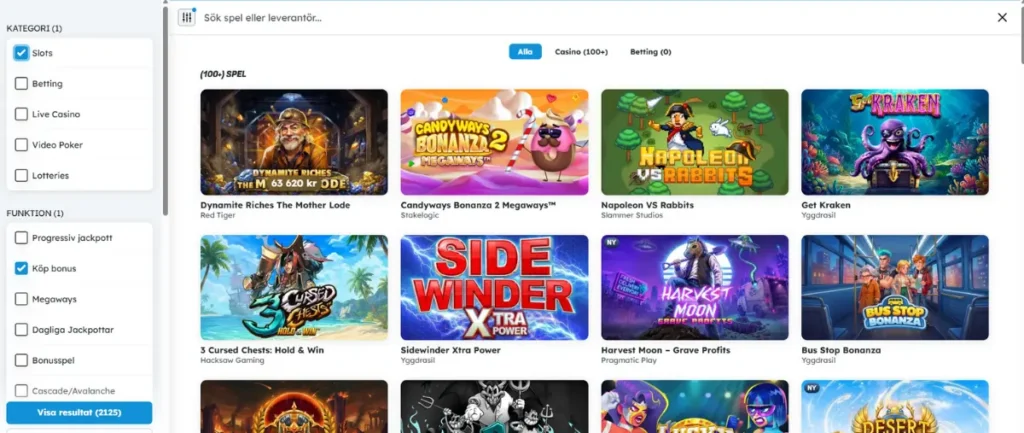Click provider name Hacksaw Gaming
Image resolution: width=1024 pixels, height=433 pixels.
[232, 361]
